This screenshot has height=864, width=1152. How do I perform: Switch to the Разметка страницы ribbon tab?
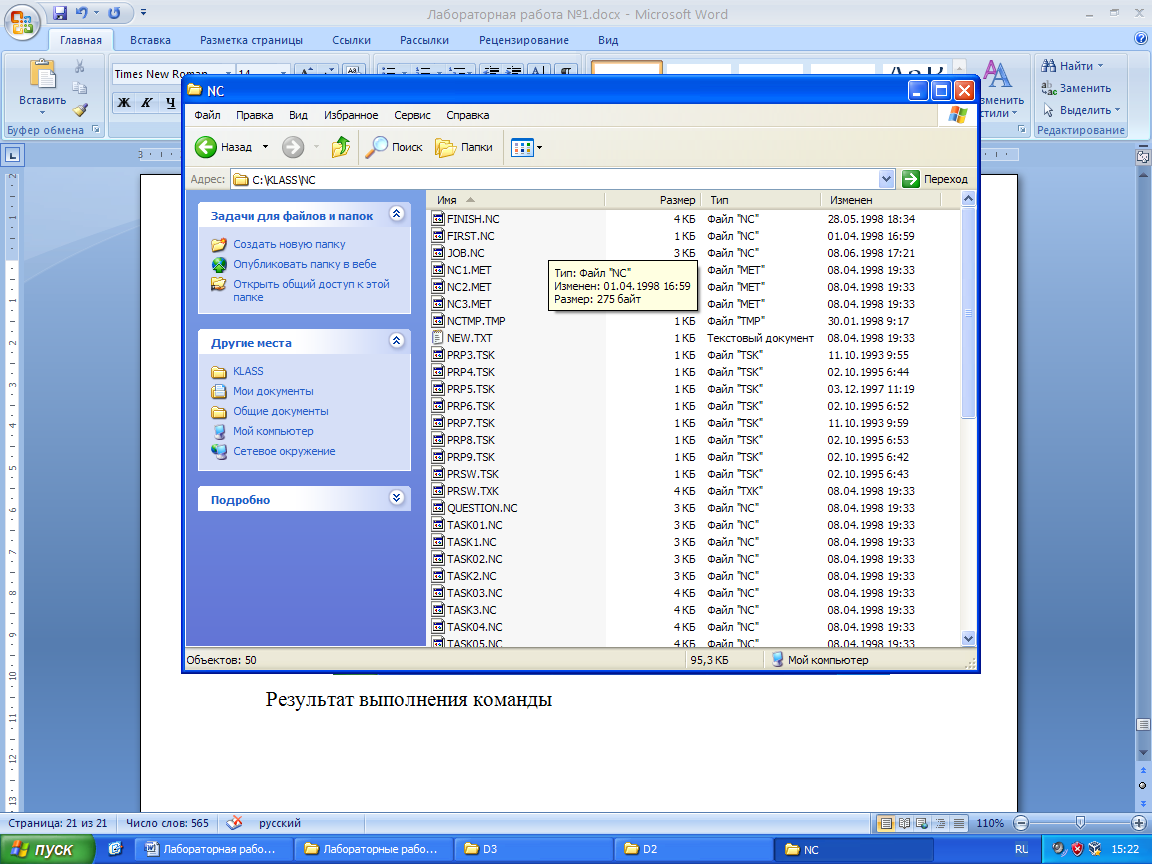point(251,40)
